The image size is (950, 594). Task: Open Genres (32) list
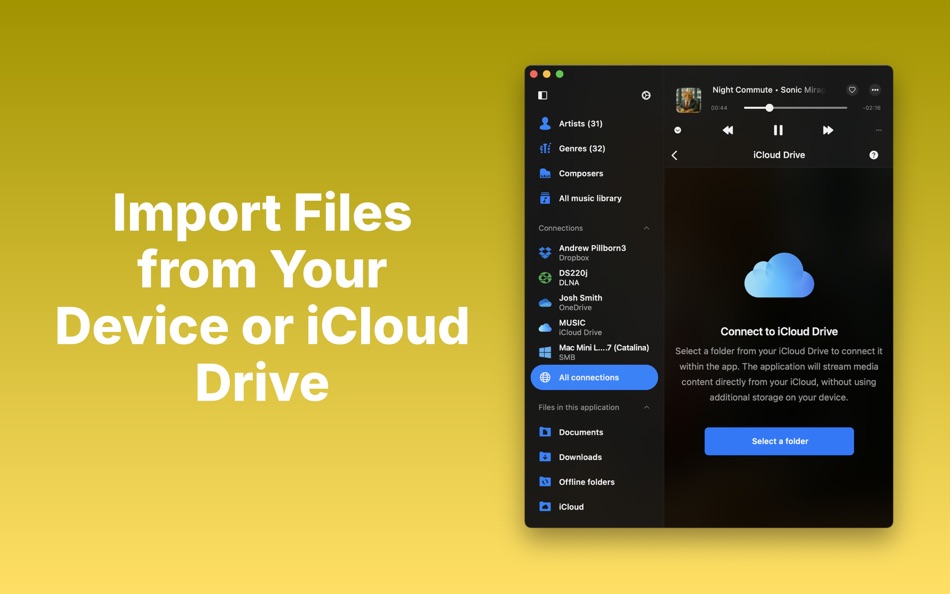pos(594,148)
